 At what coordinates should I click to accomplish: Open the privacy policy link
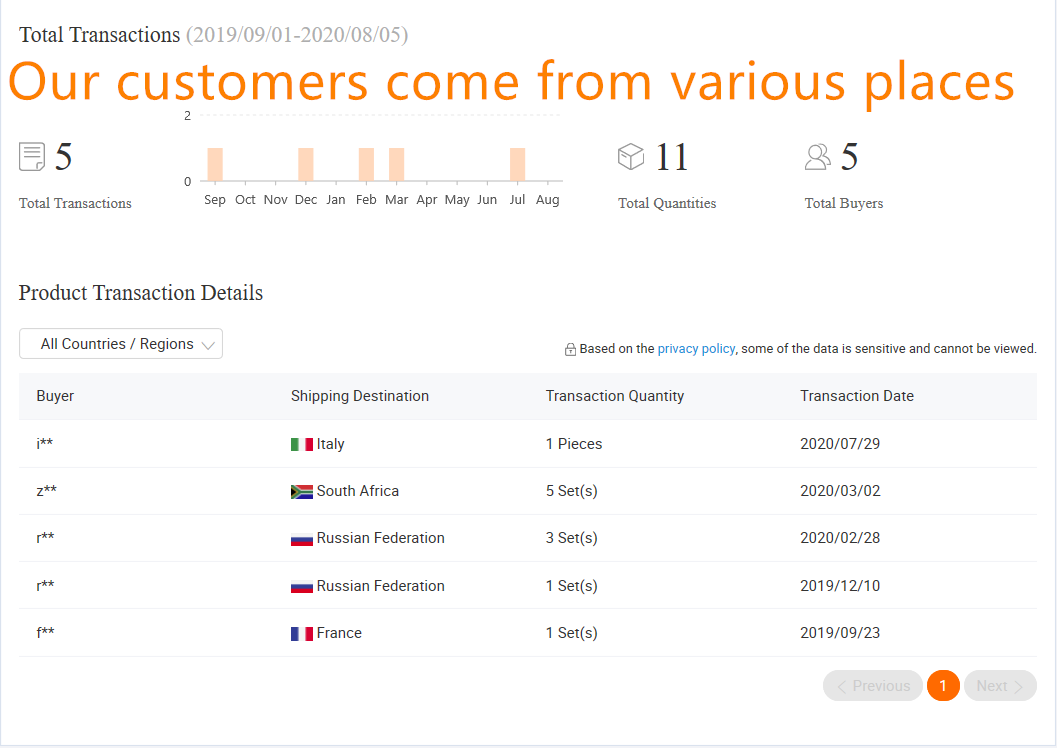tap(696, 349)
